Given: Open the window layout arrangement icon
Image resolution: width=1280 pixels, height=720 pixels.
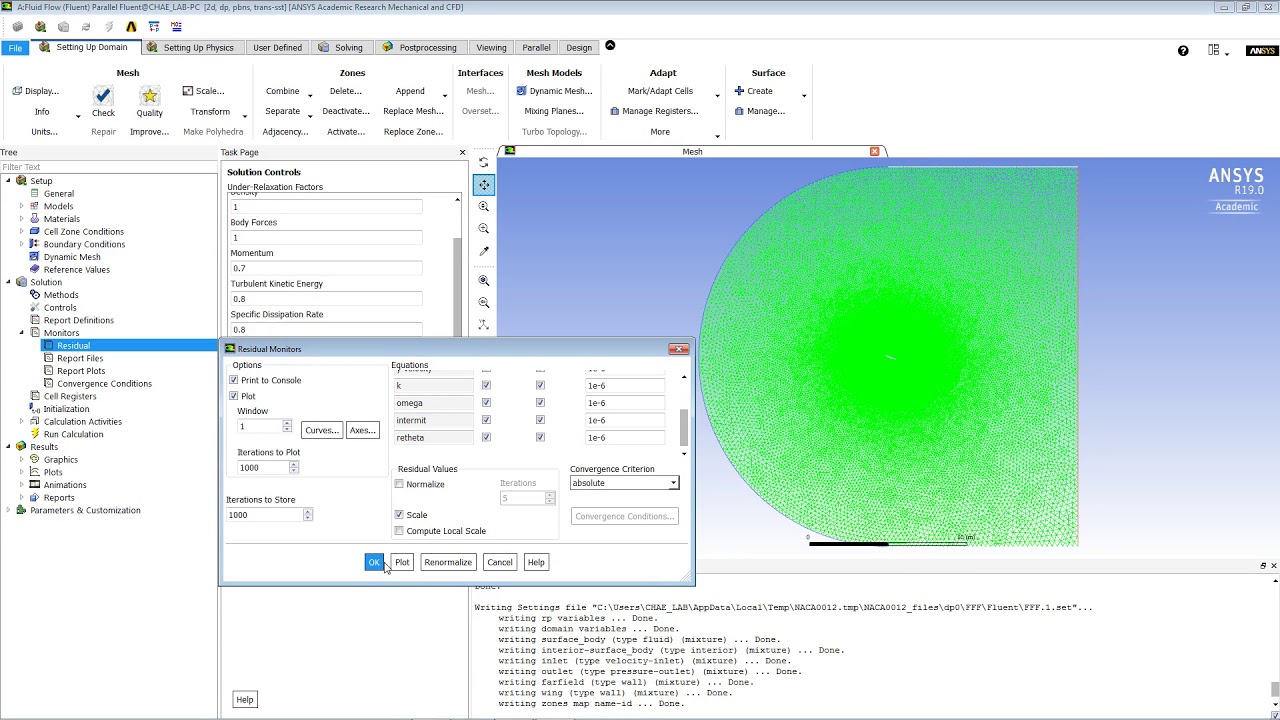Looking at the screenshot, I should tap(1214, 50).
